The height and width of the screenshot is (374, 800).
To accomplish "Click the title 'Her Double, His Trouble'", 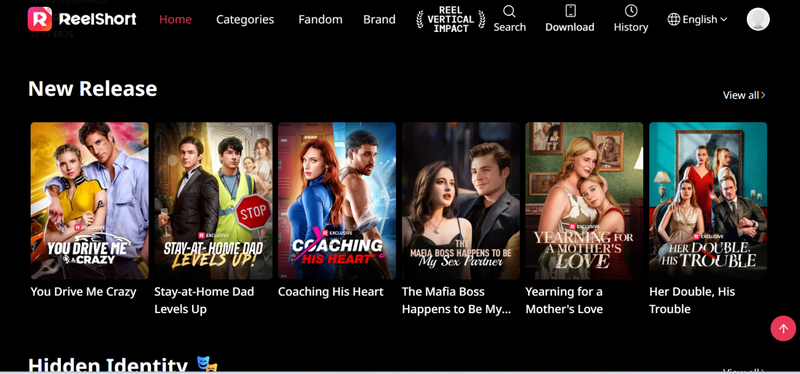I will coord(692,301).
